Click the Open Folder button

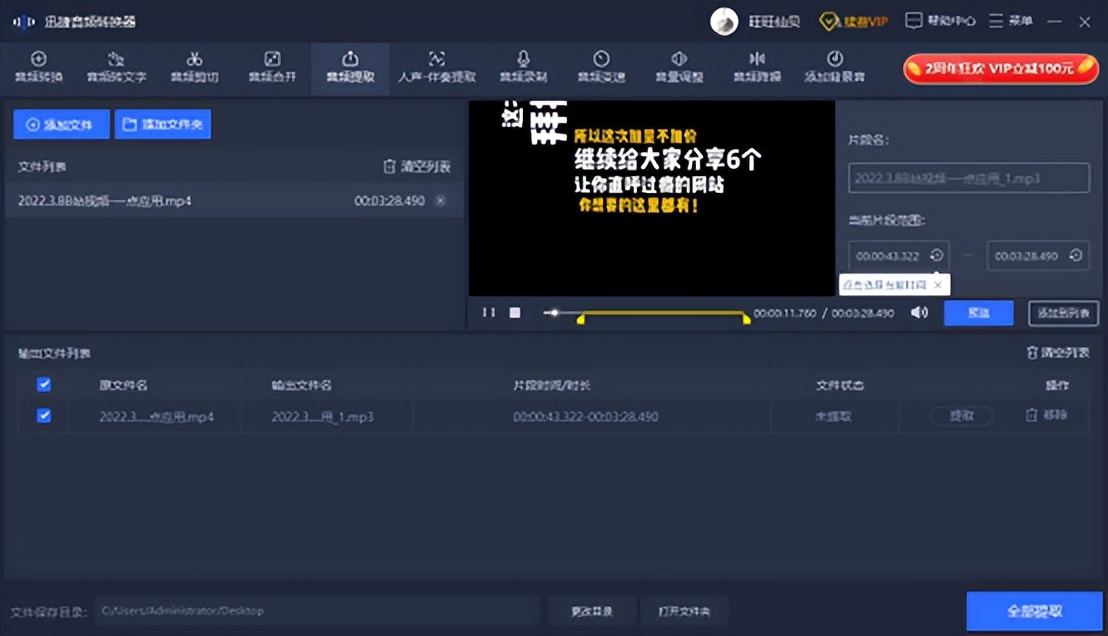684,611
